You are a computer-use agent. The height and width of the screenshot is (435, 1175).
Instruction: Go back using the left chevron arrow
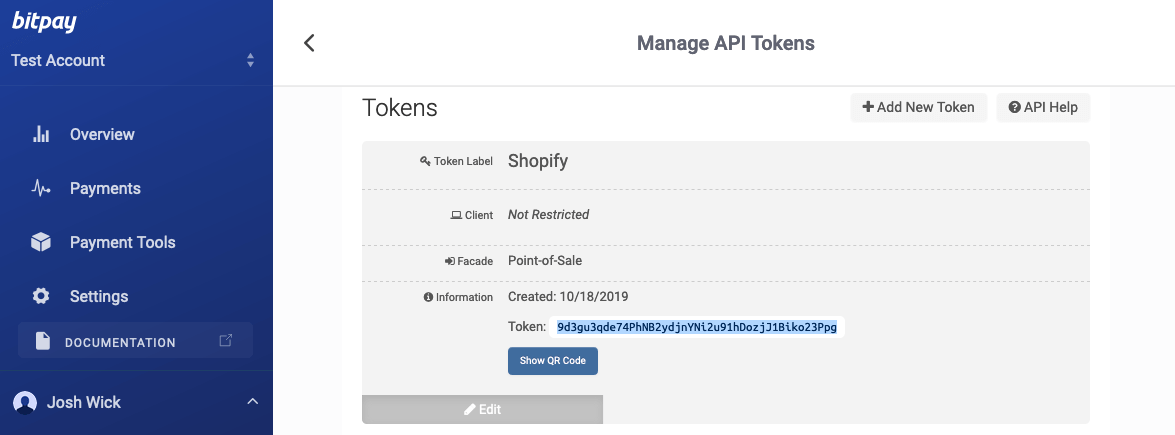click(309, 43)
